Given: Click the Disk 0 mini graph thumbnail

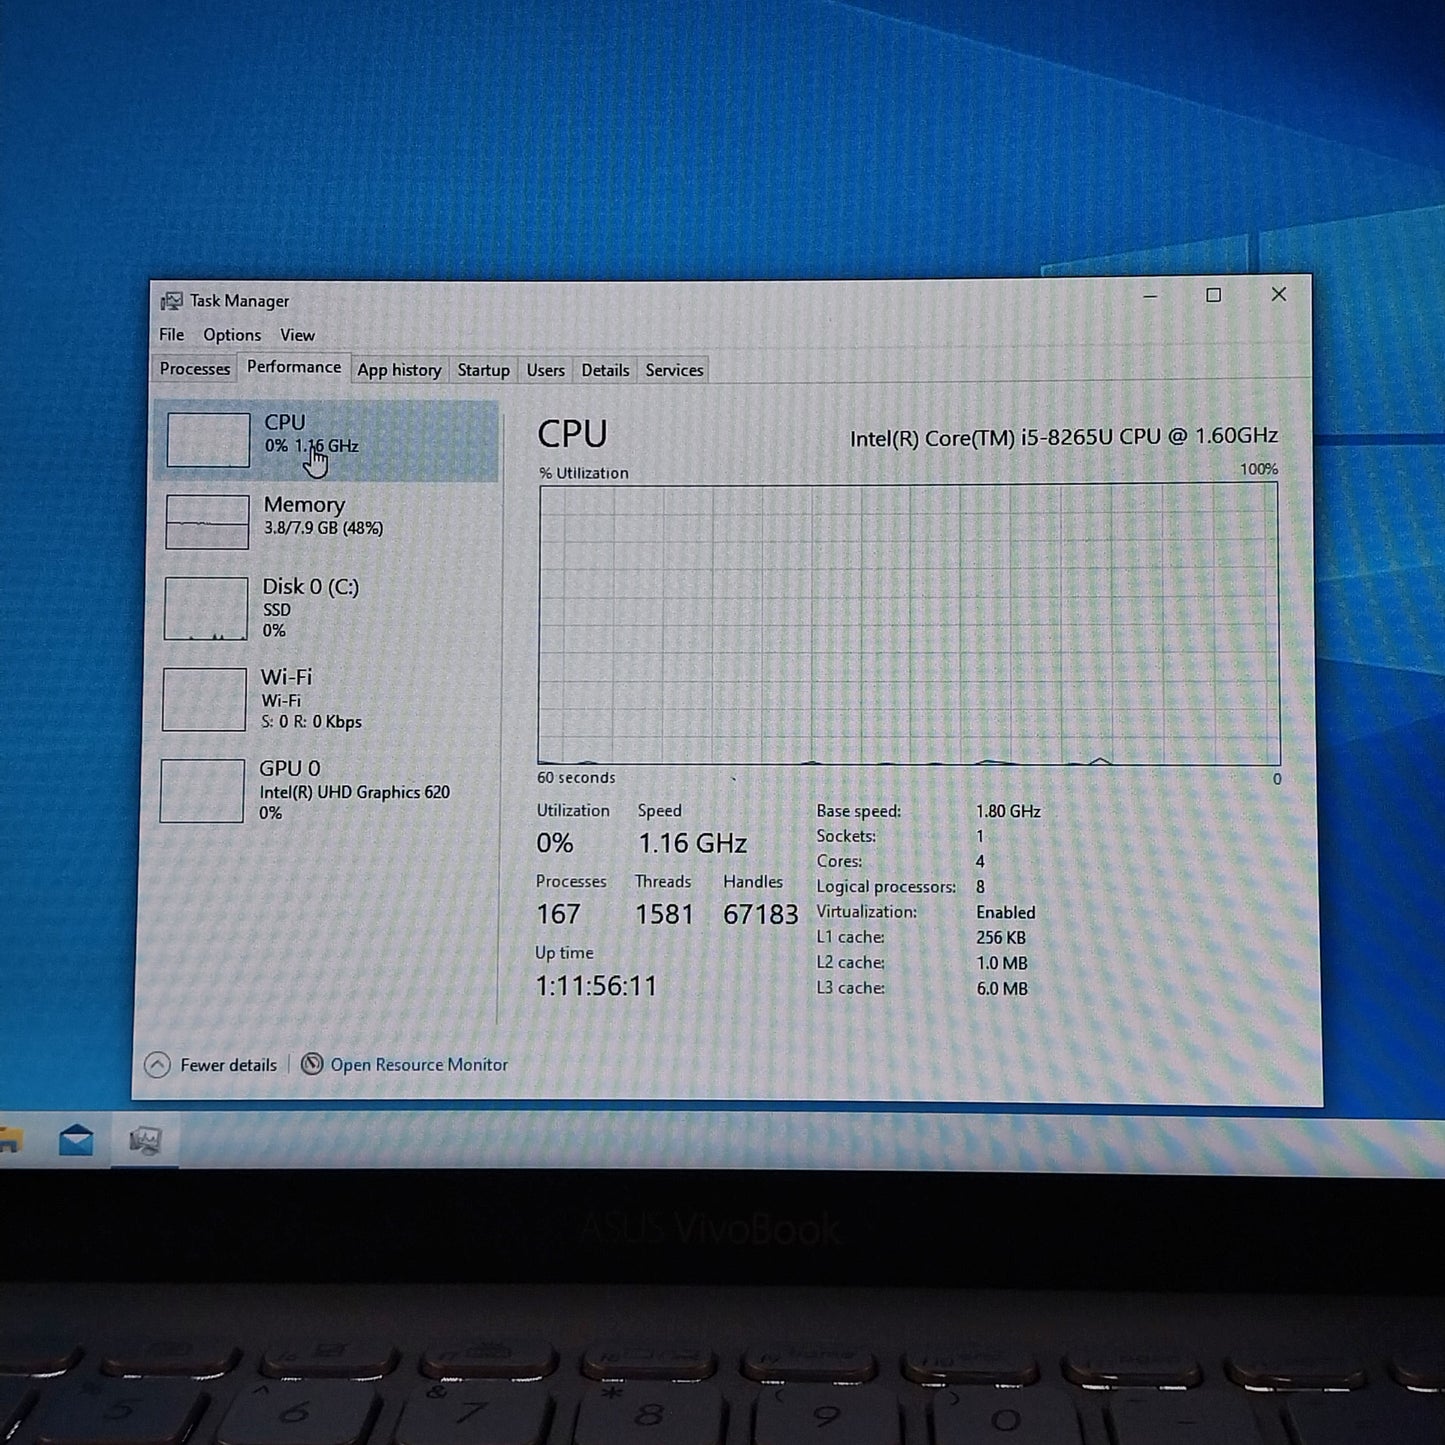Looking at the screenshot, I should [x=206, y=608].
